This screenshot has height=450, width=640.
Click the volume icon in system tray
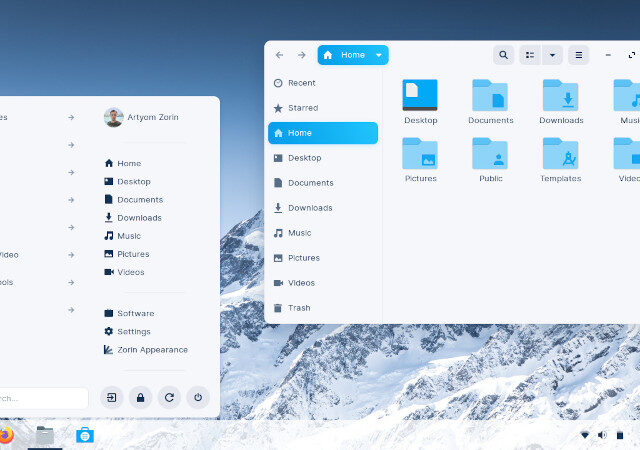pyautogui.click(x=602, y=435)
